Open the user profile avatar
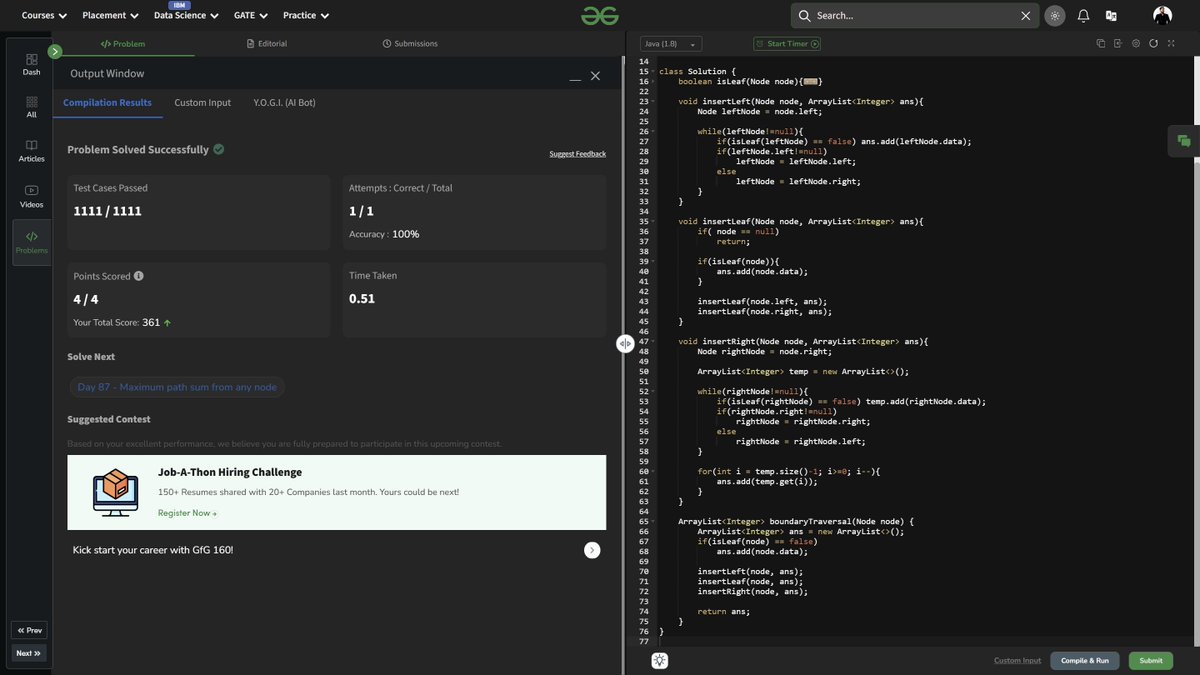Viewport: 1200px width, 675px height. (x=1162, y=15)
